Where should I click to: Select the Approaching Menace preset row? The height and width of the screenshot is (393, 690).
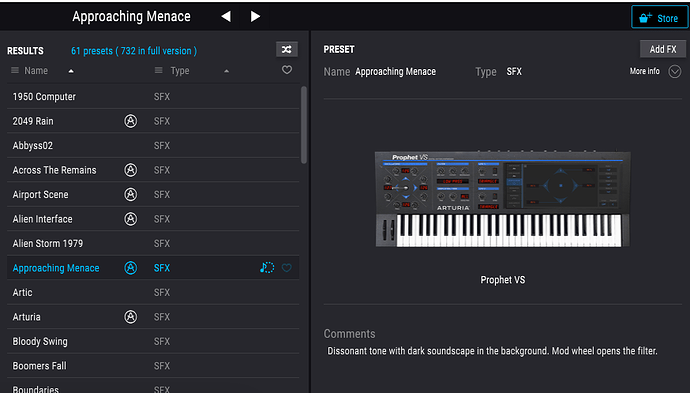[153, 268]
